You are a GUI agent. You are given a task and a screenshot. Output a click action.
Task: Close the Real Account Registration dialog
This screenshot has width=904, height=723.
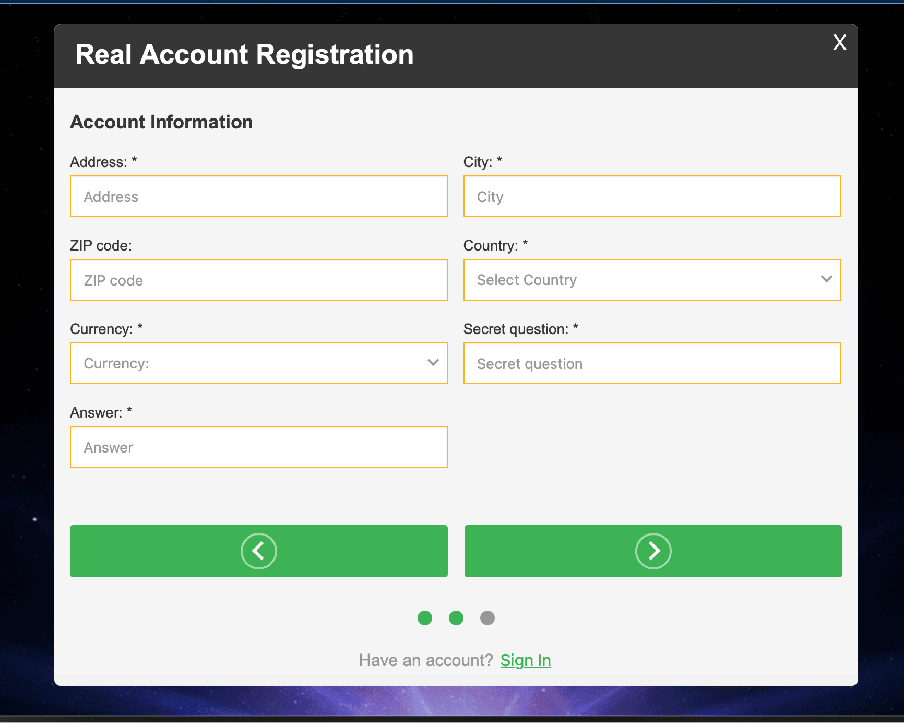[x=839, y=42]
